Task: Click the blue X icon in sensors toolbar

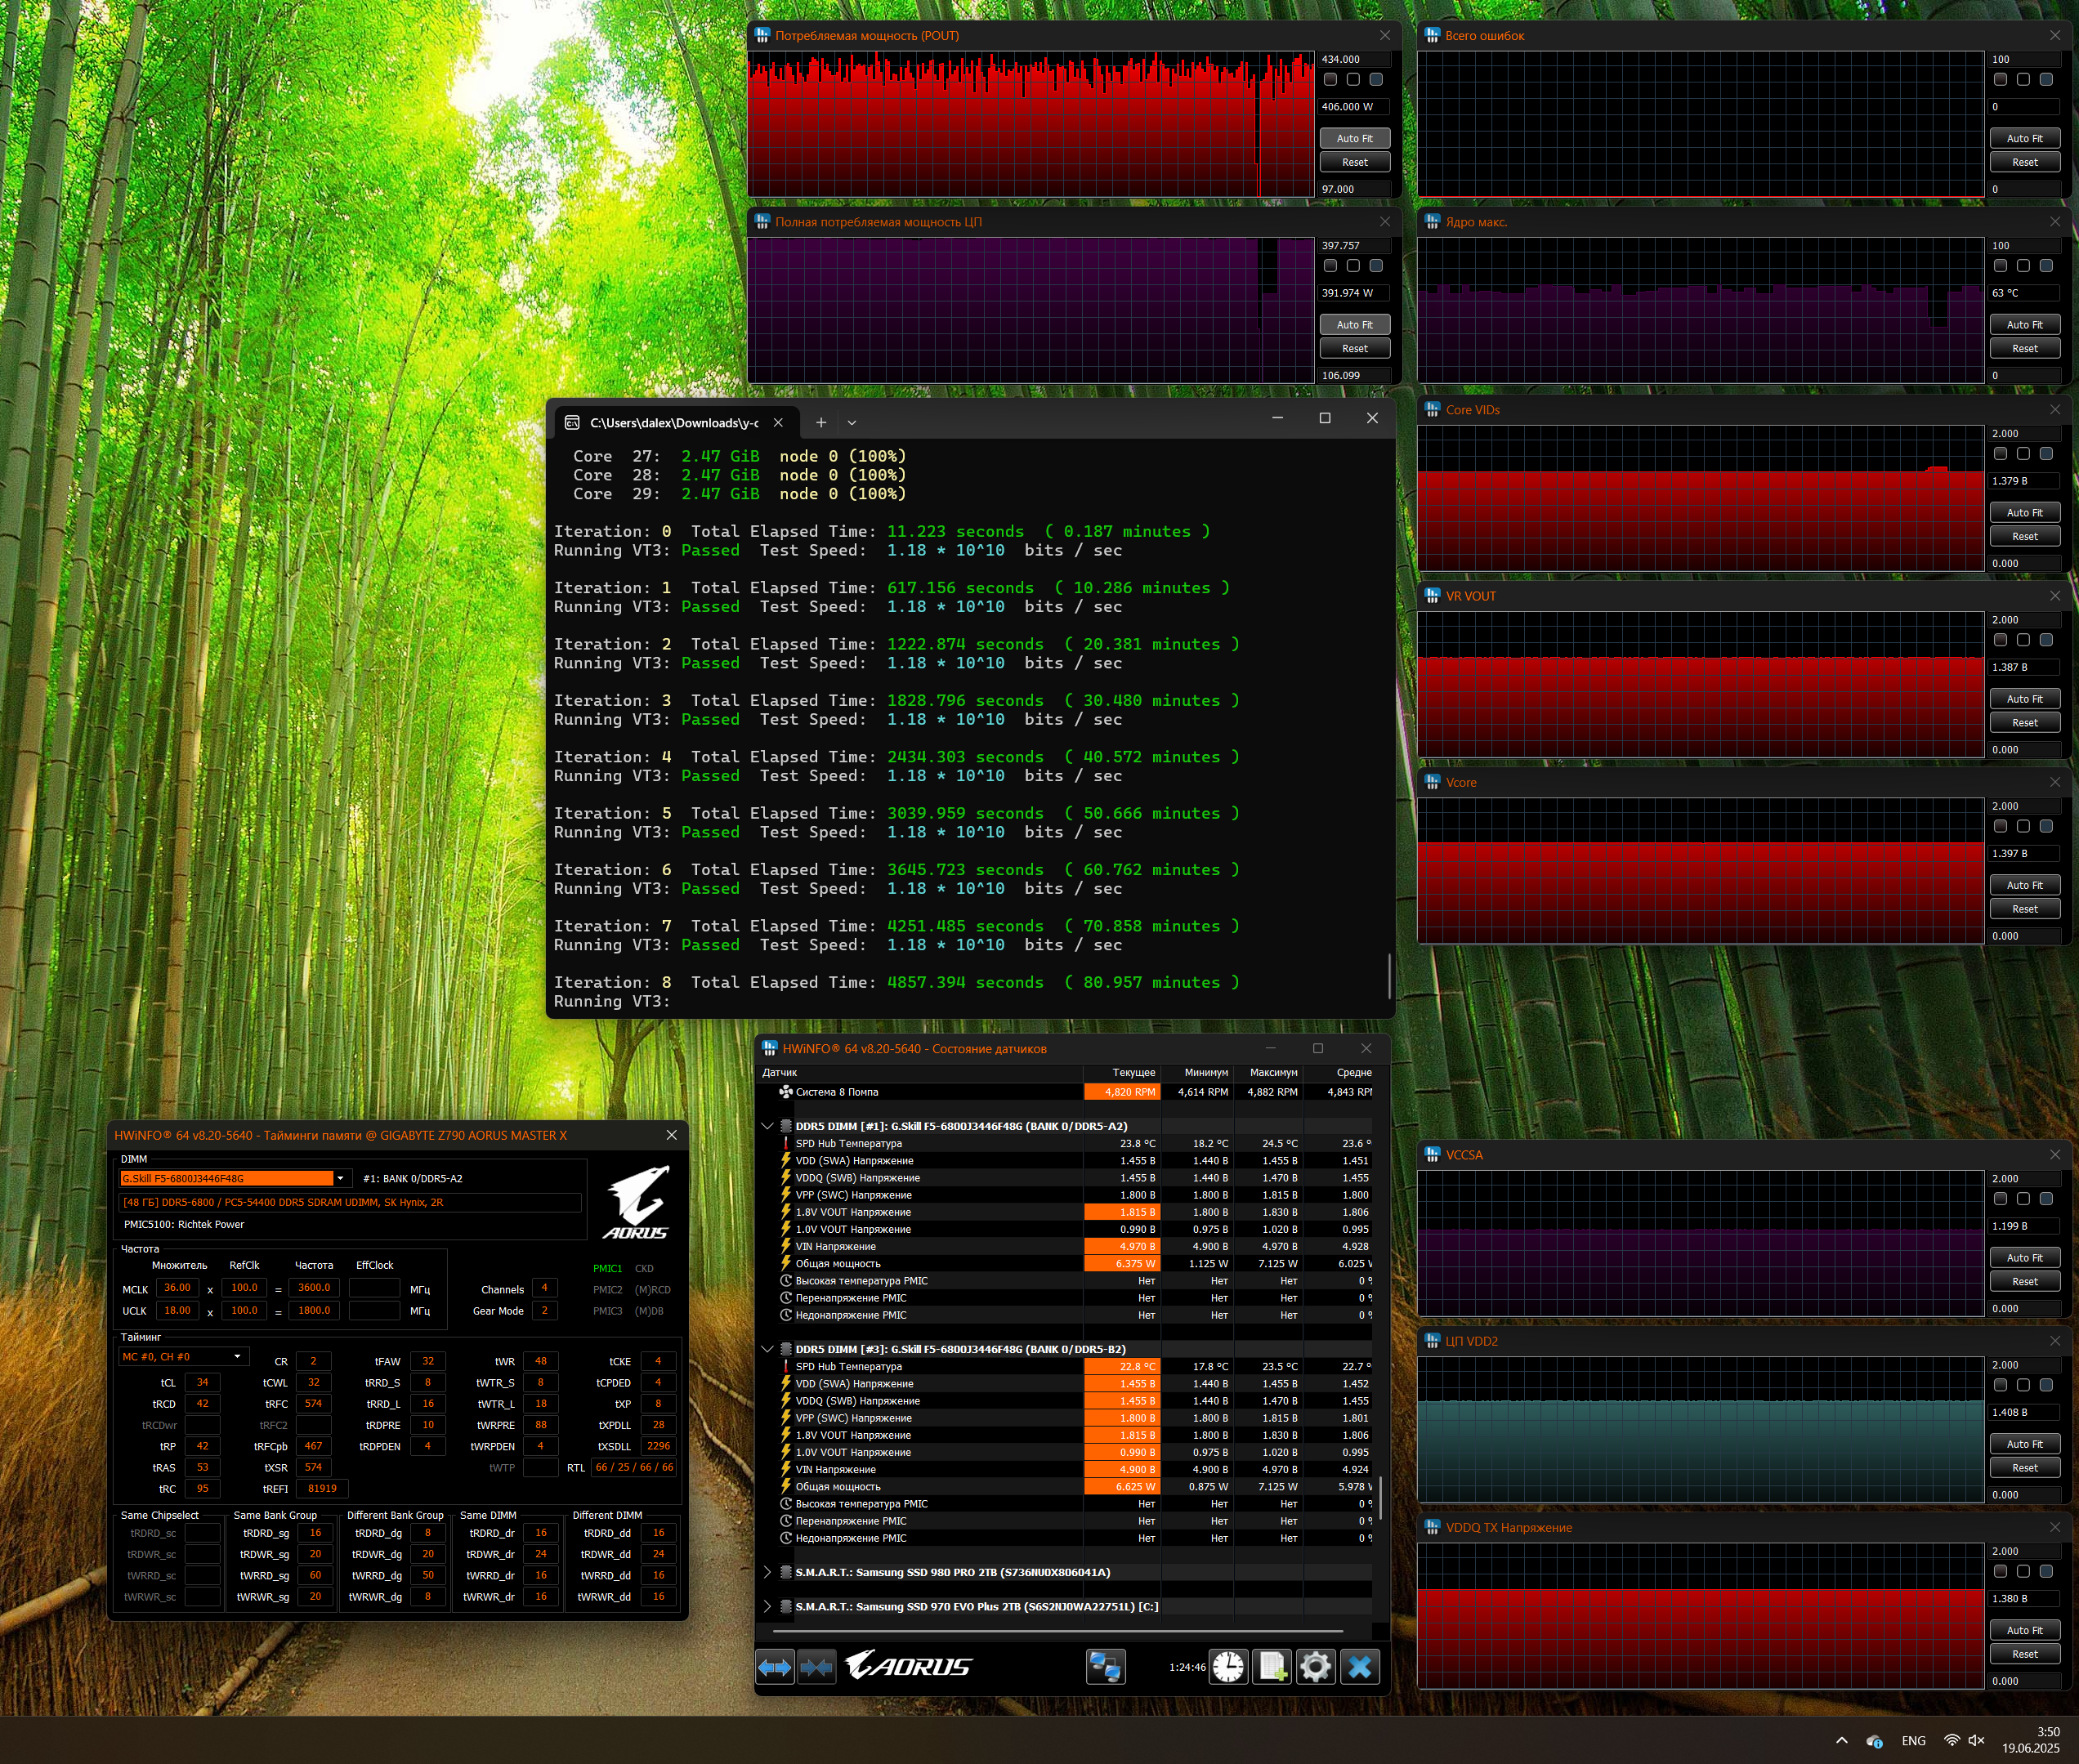Action: point(1359,1667)
